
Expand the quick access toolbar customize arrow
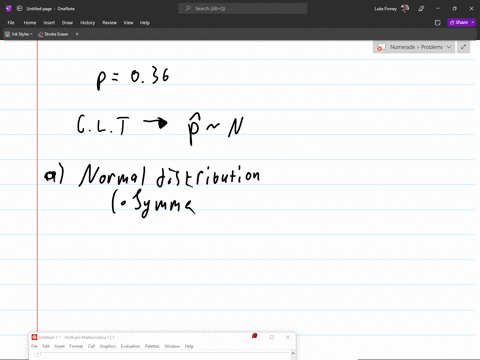click(x=77, y=34)
